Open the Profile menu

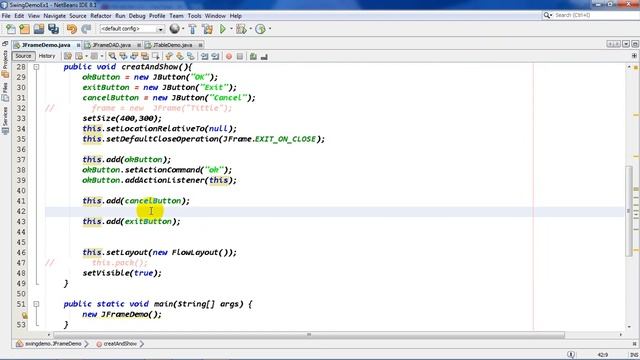tap(157, 16)
